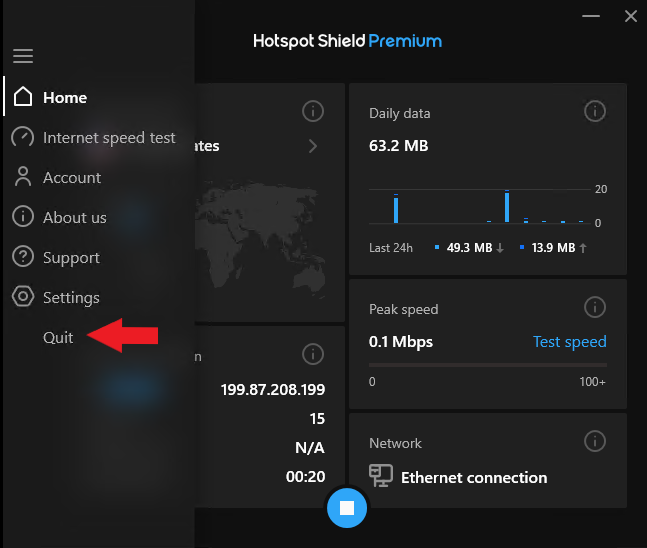Click the 49.3 MB download value
Image resolution: width=647 pixels, height=548 pixels.
pyautogui.click(x=470, y=248)
